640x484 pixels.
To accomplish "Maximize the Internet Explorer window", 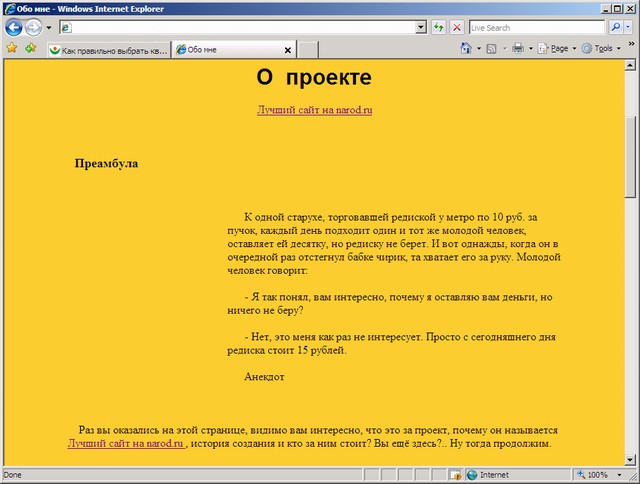I will click(618, 9).
